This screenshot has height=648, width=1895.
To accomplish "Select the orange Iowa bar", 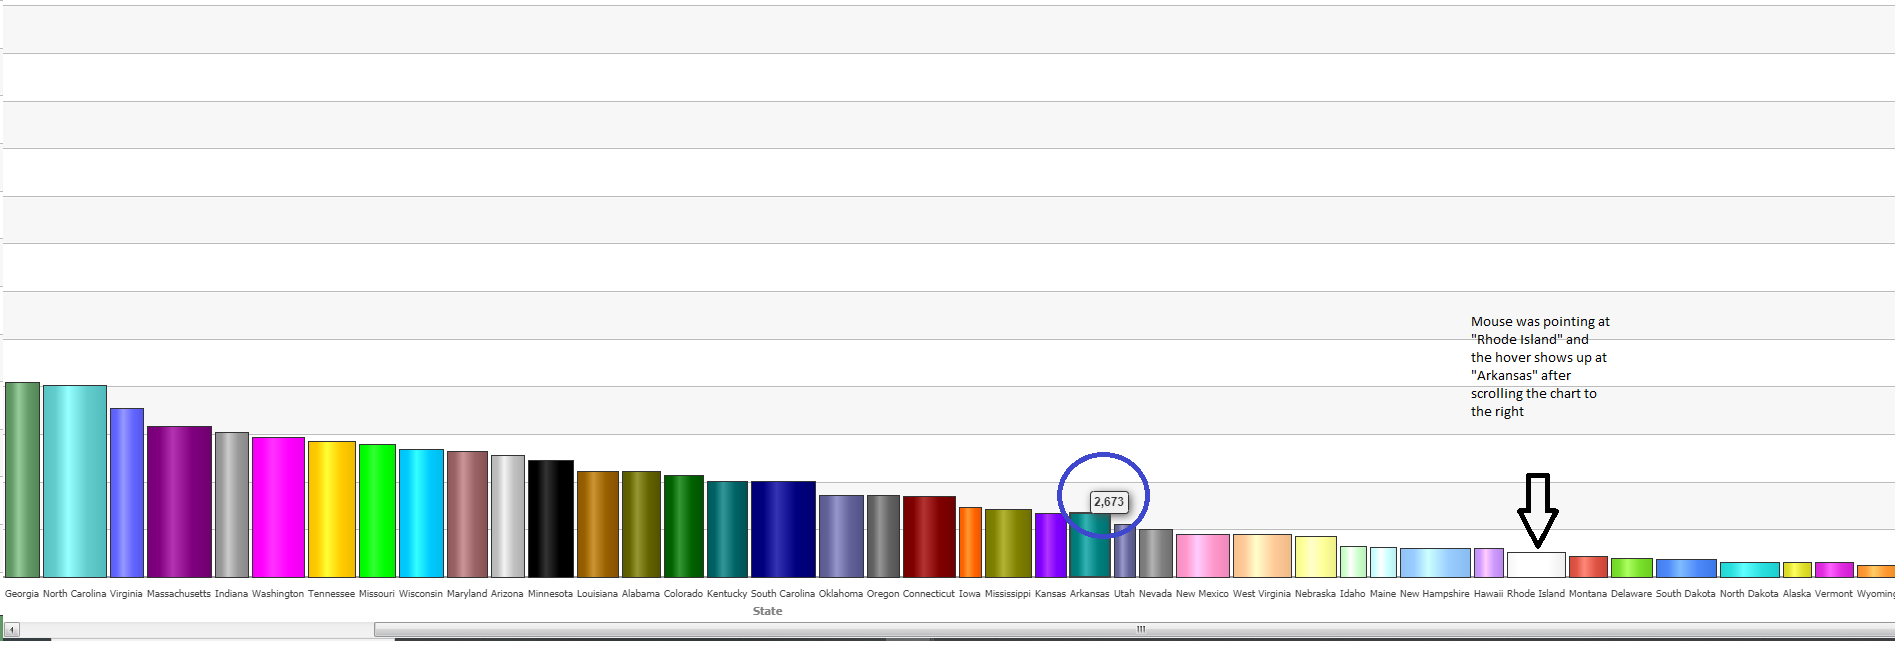I will click(970, 542).
